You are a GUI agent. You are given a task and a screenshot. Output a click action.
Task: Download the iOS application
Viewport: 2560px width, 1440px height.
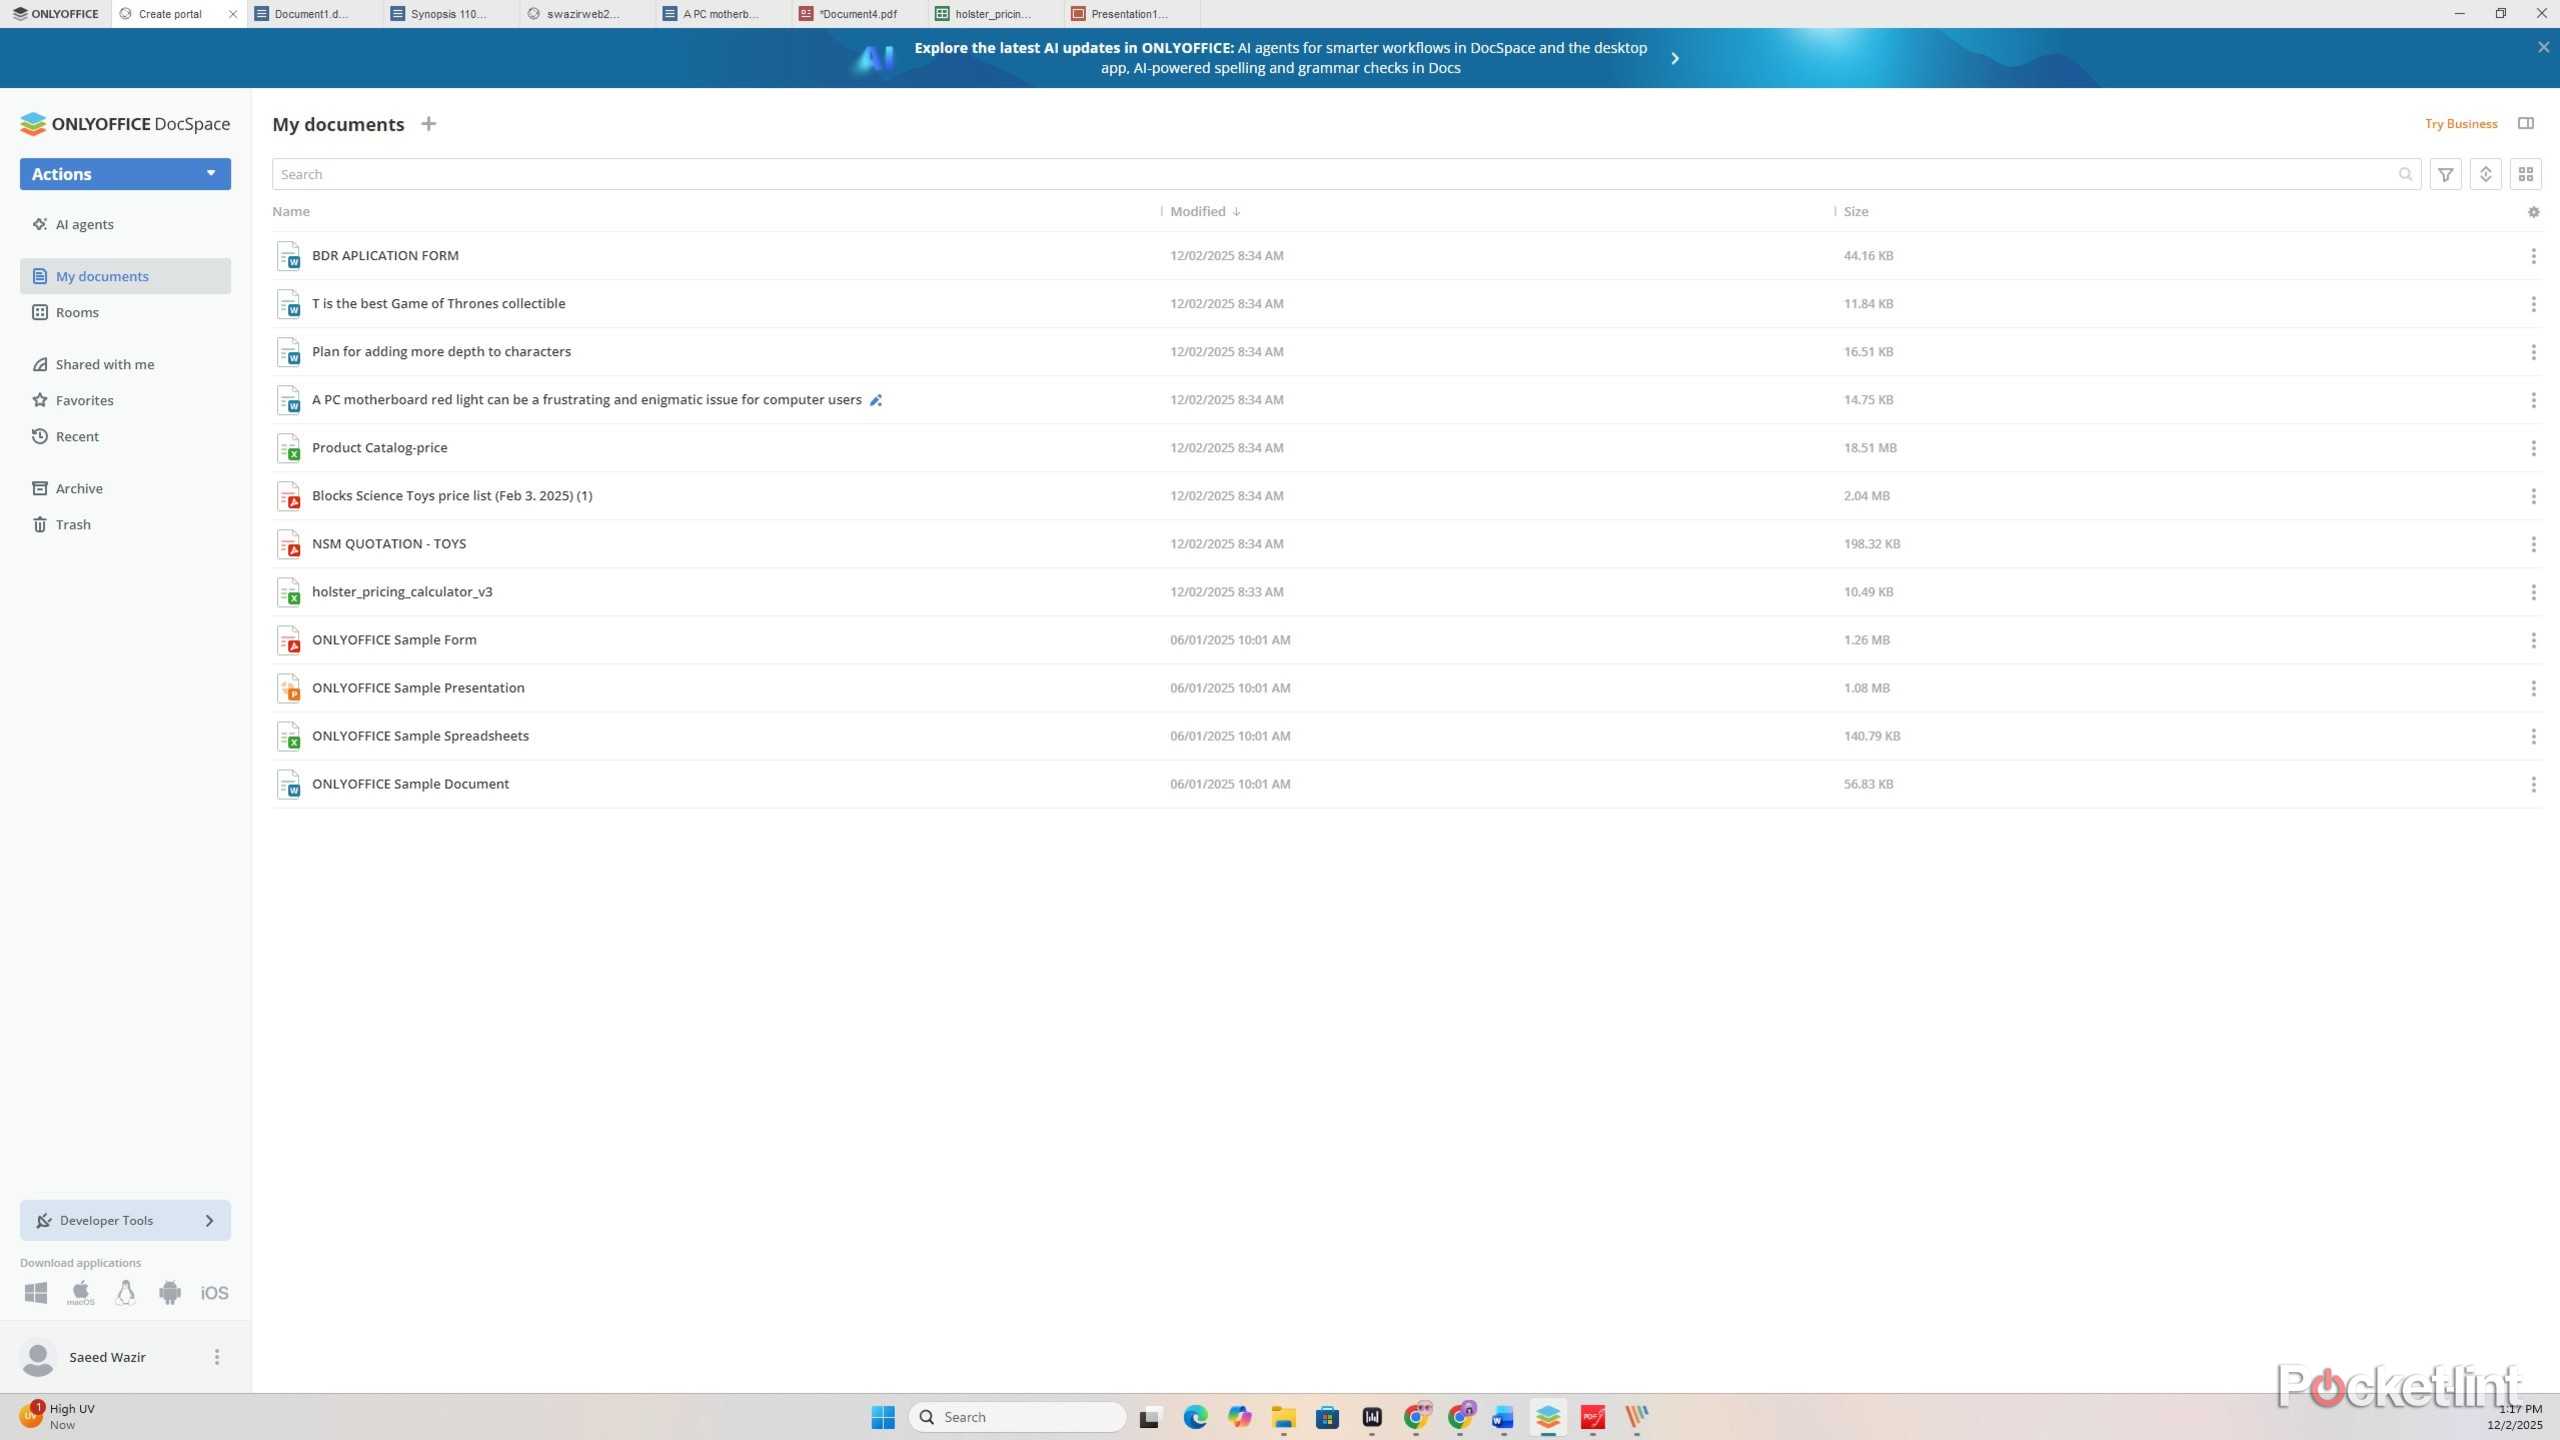click(x=214, y=1293)
